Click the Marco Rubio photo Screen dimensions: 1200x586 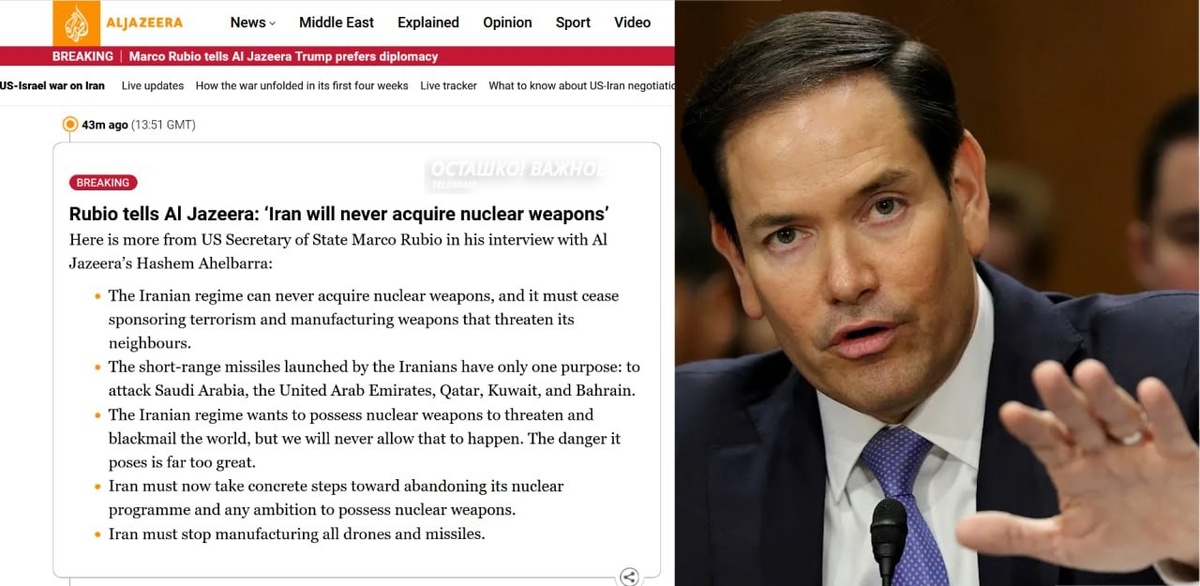pos(937,293)
